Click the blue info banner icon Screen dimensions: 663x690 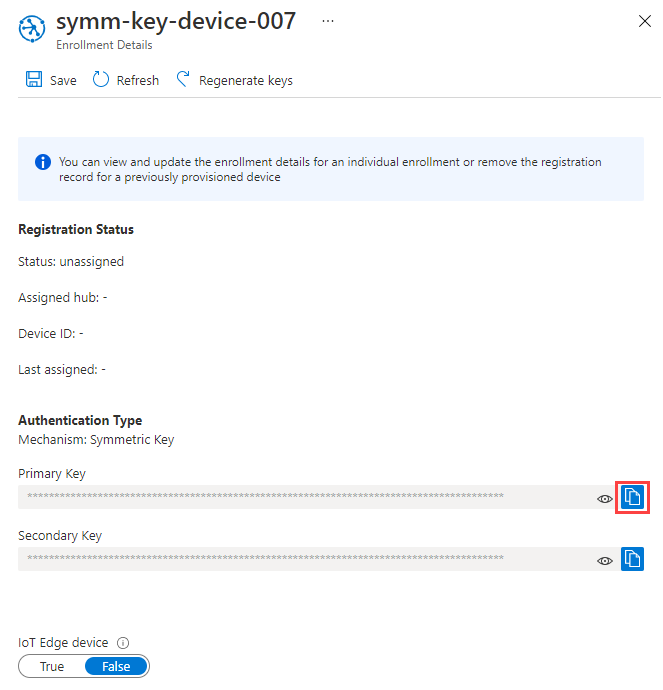[42, 161]
